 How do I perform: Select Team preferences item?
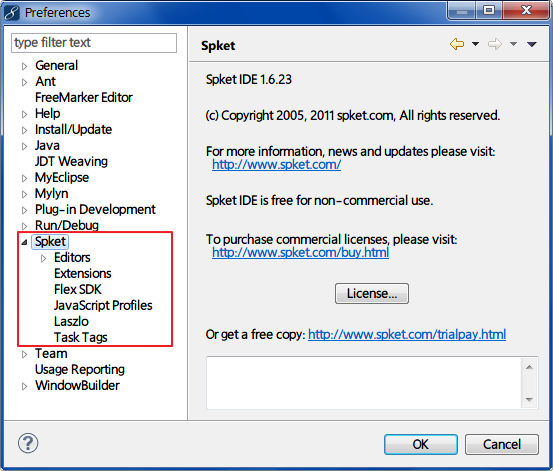pos(51,354)
